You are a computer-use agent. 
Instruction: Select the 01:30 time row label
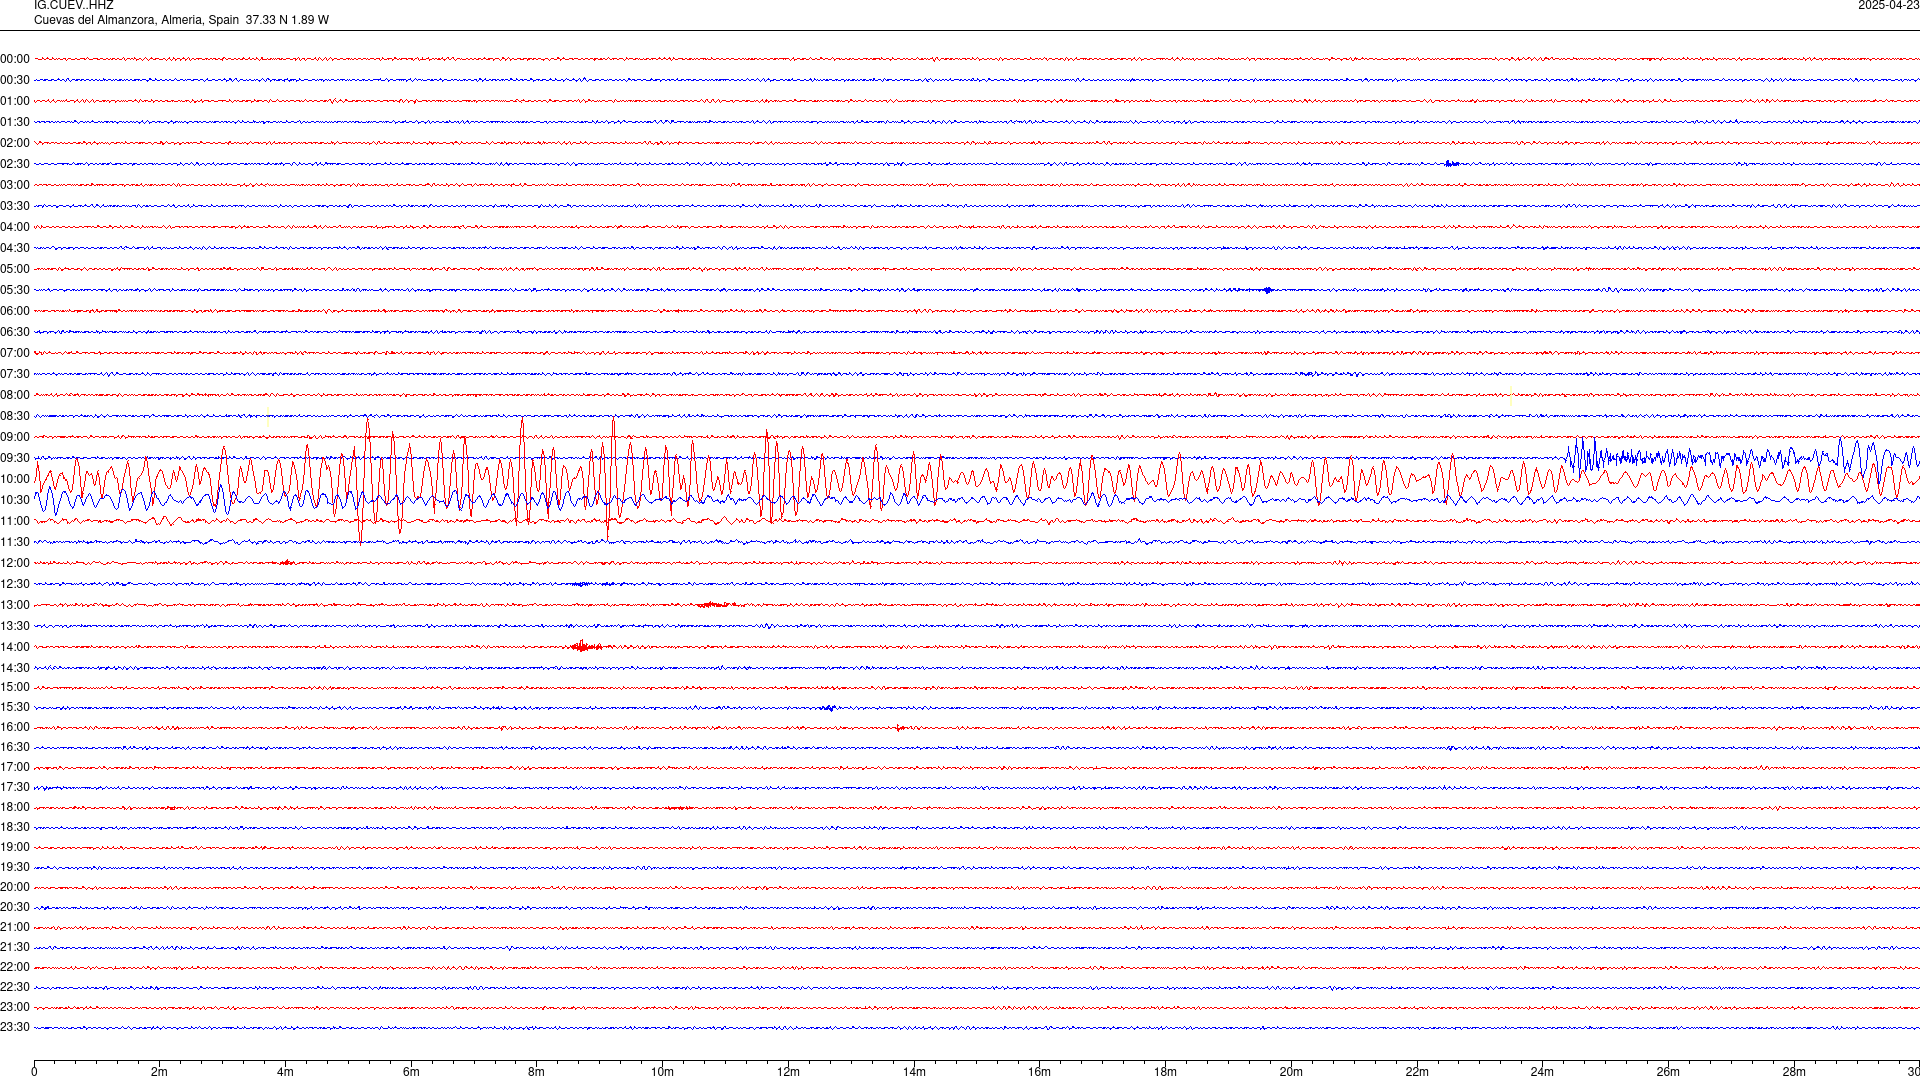[x=15, y=122]
